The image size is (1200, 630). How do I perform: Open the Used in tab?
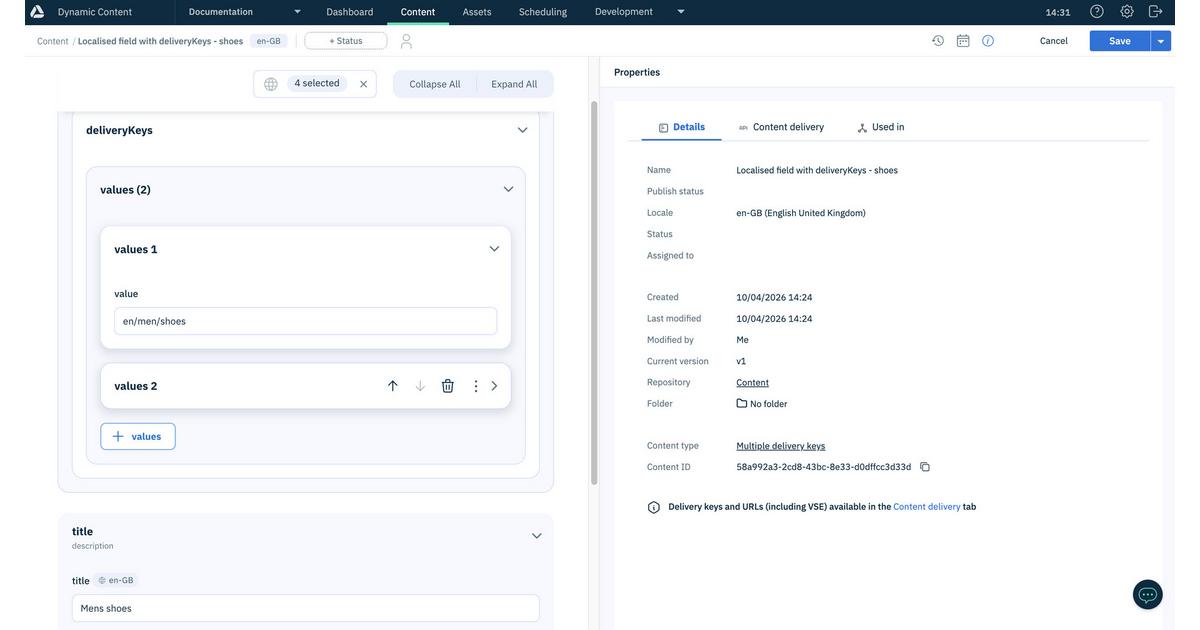(881, 127)
